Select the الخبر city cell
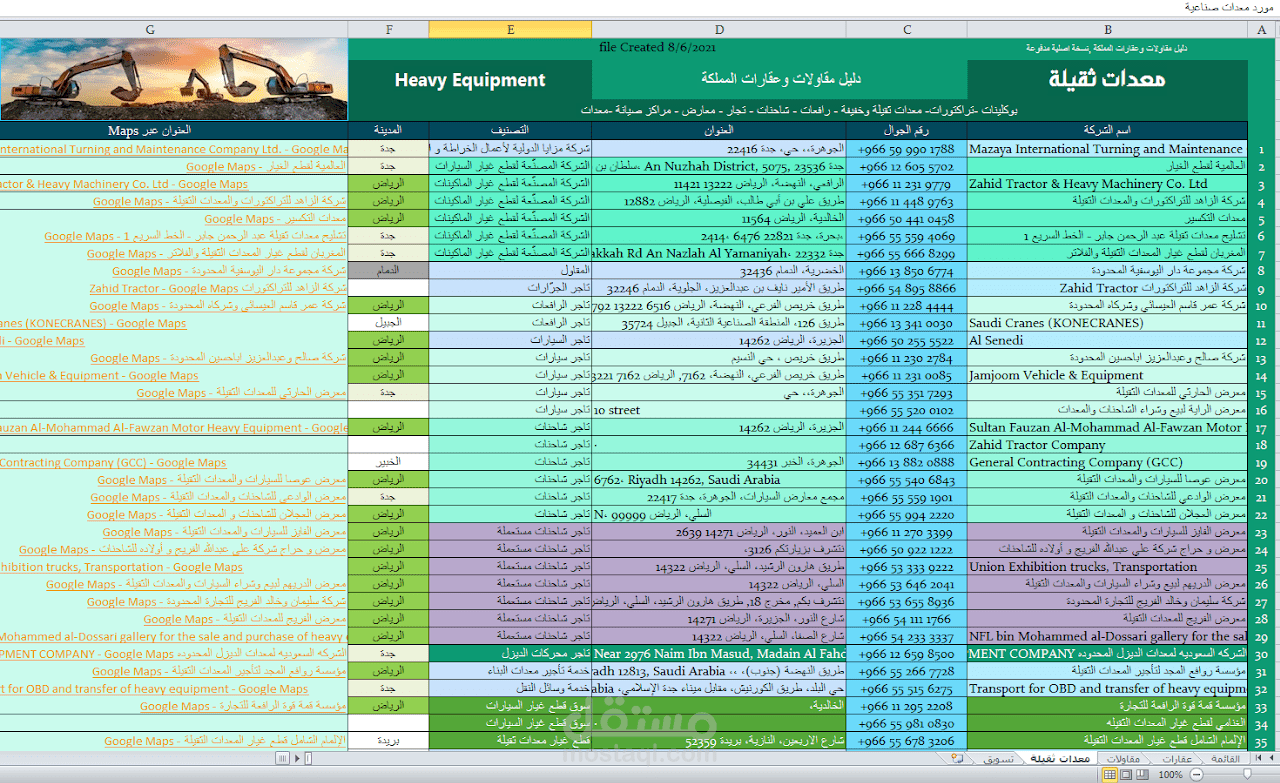1280x783 pixels. (389, 463)
